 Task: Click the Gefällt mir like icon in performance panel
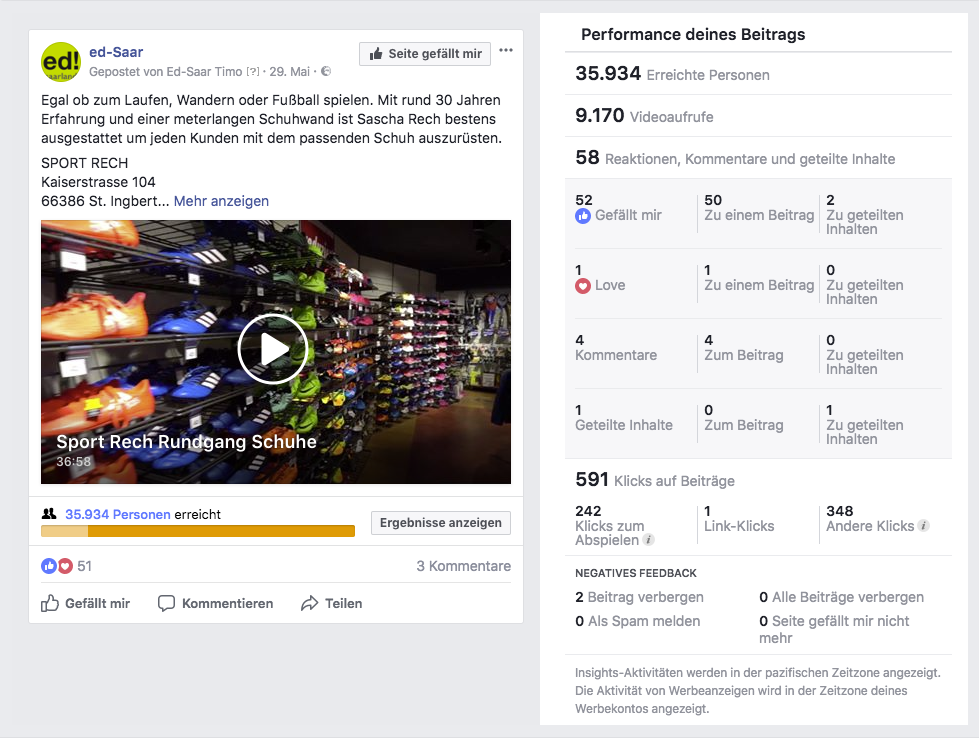tap(583, 216)
